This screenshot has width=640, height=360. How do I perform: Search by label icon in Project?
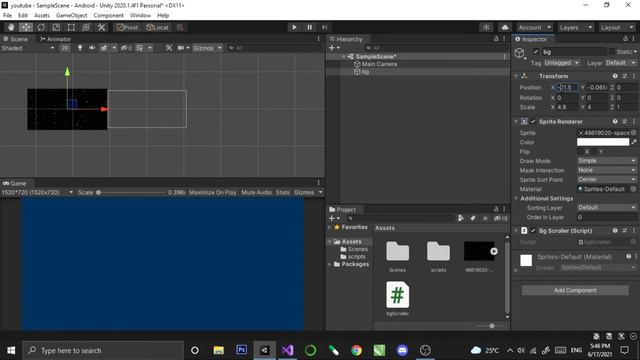coord(473,218)
